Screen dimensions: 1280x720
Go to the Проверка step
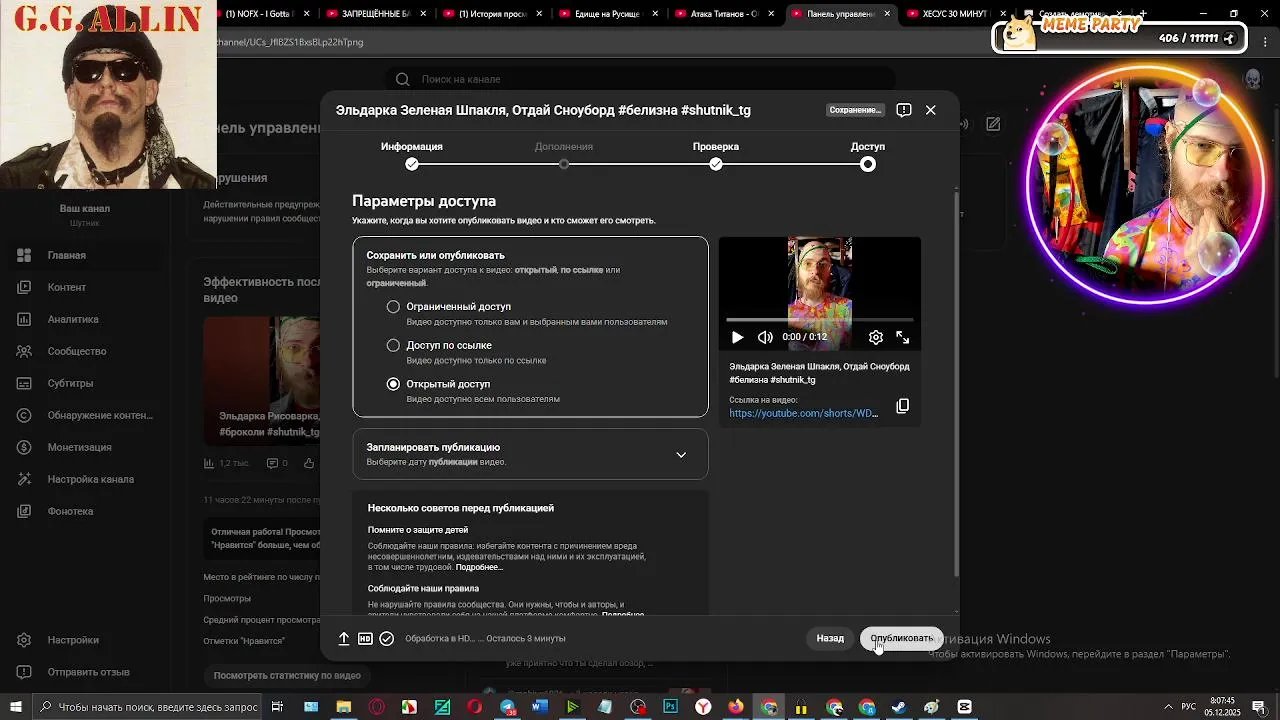(716, 154)
